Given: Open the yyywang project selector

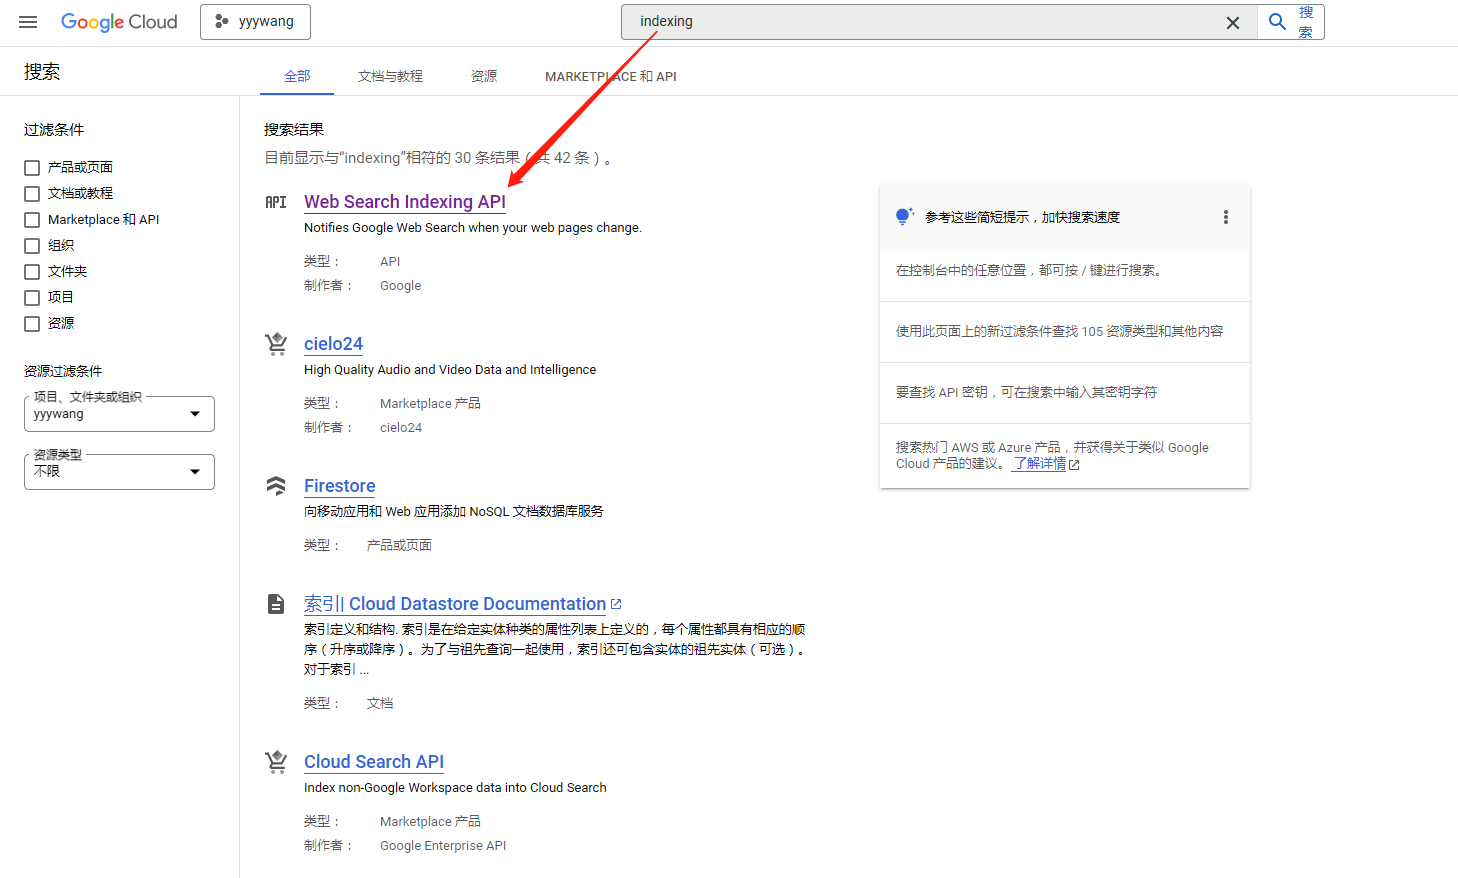Looking at the screenshot, I should coord(255,22).
